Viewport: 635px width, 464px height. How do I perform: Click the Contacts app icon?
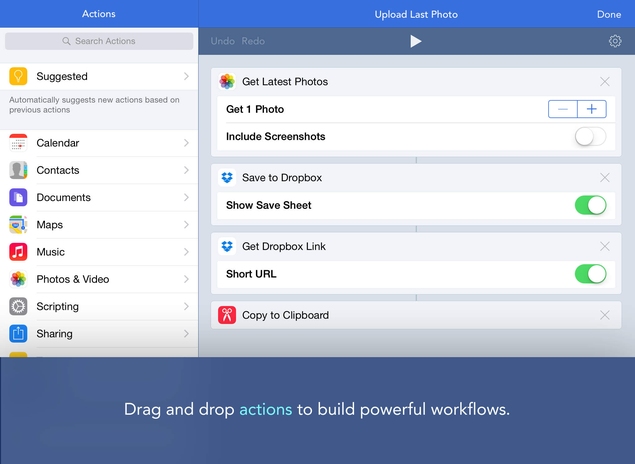tap(18, 170)
